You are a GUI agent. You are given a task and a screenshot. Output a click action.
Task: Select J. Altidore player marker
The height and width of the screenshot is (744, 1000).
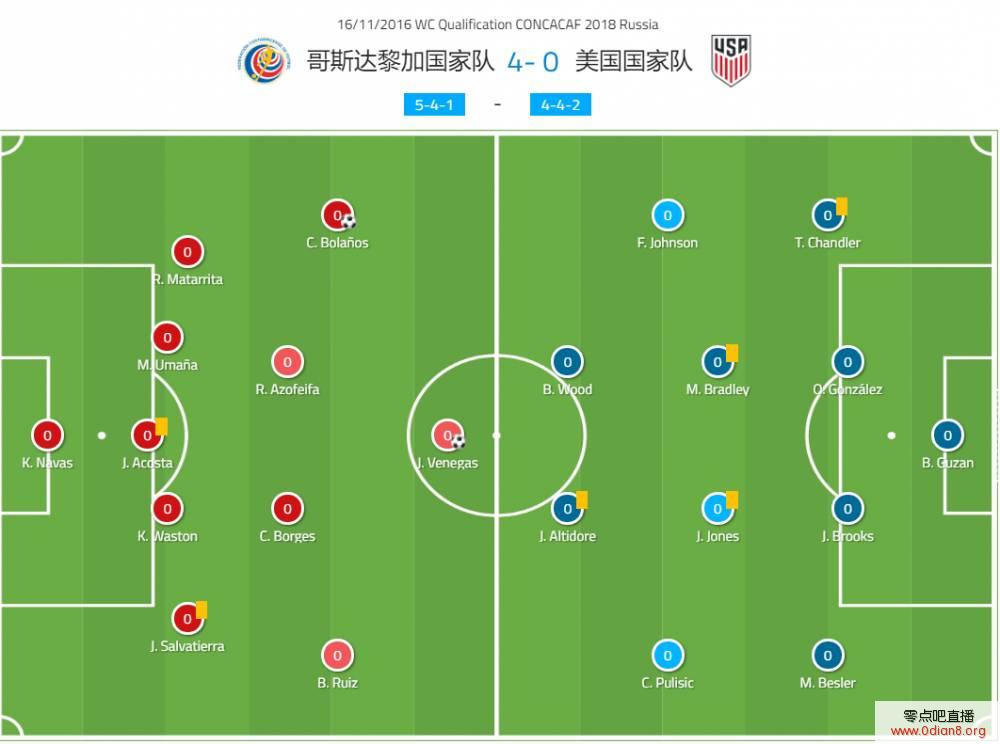click(567, 508)
